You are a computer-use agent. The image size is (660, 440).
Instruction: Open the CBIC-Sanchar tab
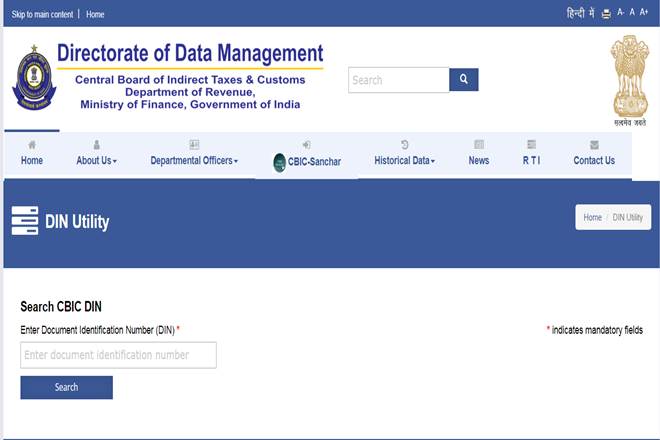[x=306, y=161]
